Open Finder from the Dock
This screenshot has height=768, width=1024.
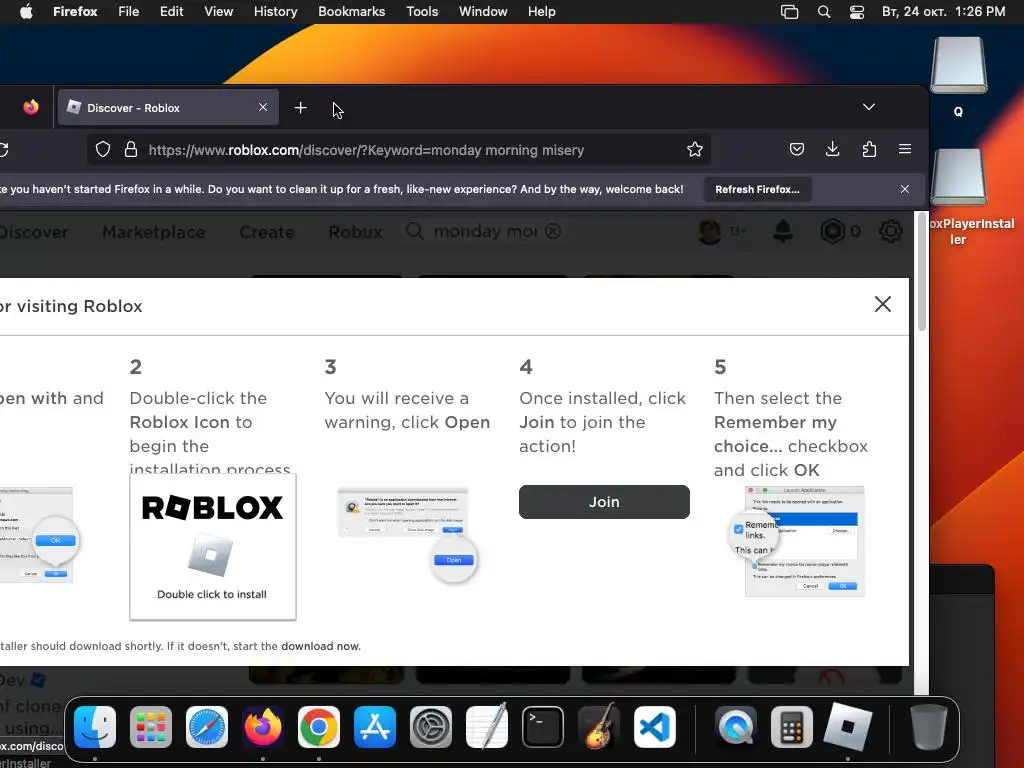(x=95, y=727)
